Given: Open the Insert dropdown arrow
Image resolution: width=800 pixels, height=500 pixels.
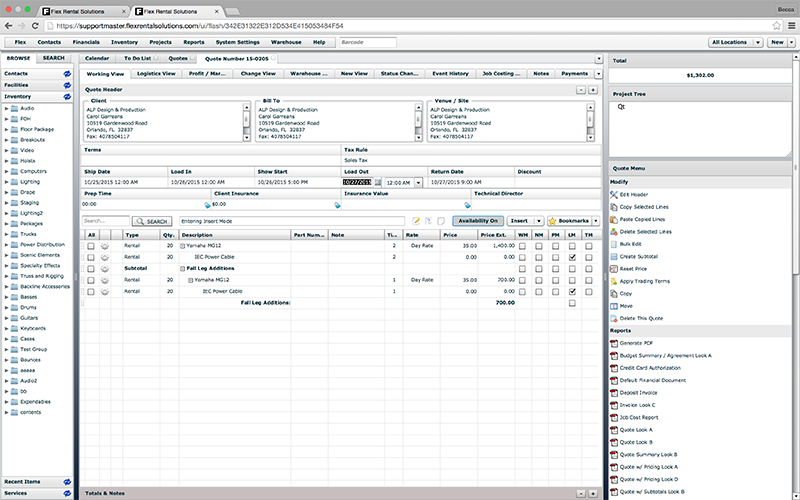Looking at the screenshot, I should click(x=538, y=221).
